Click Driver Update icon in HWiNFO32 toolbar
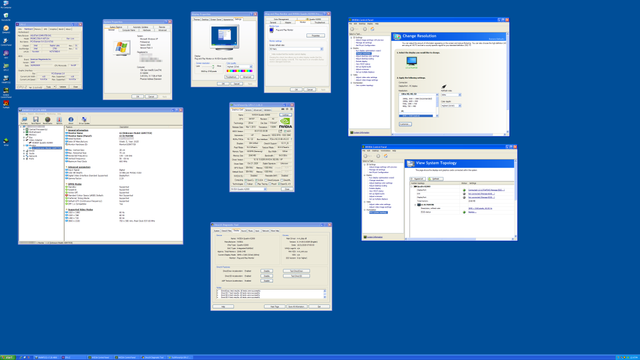The height and width of the screenshot is (360, 640). (x=84, y=120)
